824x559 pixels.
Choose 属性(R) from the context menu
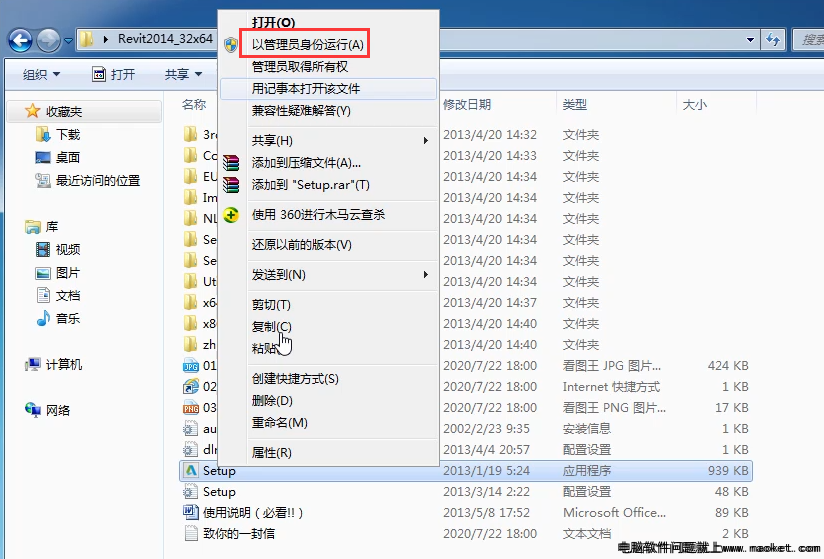[272, 452]
